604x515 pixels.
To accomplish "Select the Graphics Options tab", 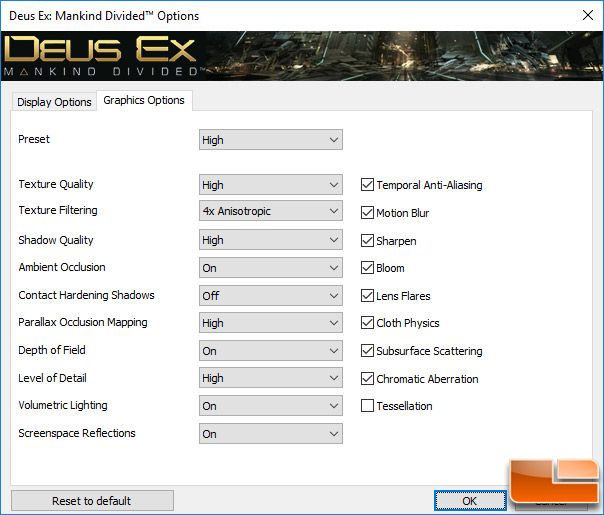I will 144,101.
